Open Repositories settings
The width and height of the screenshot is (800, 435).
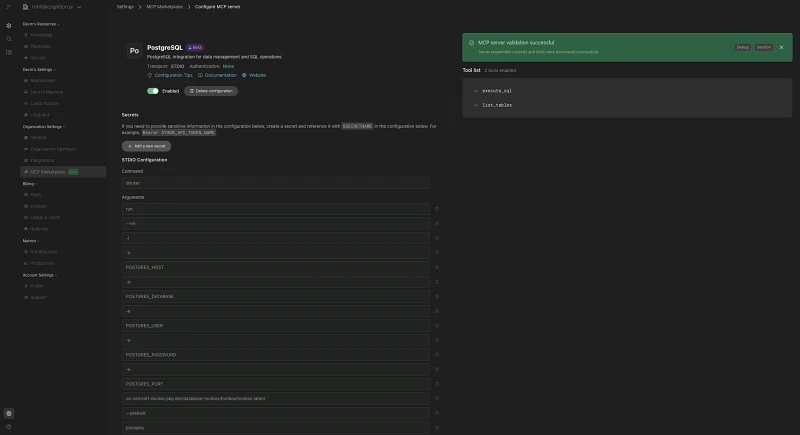(42, 81)
